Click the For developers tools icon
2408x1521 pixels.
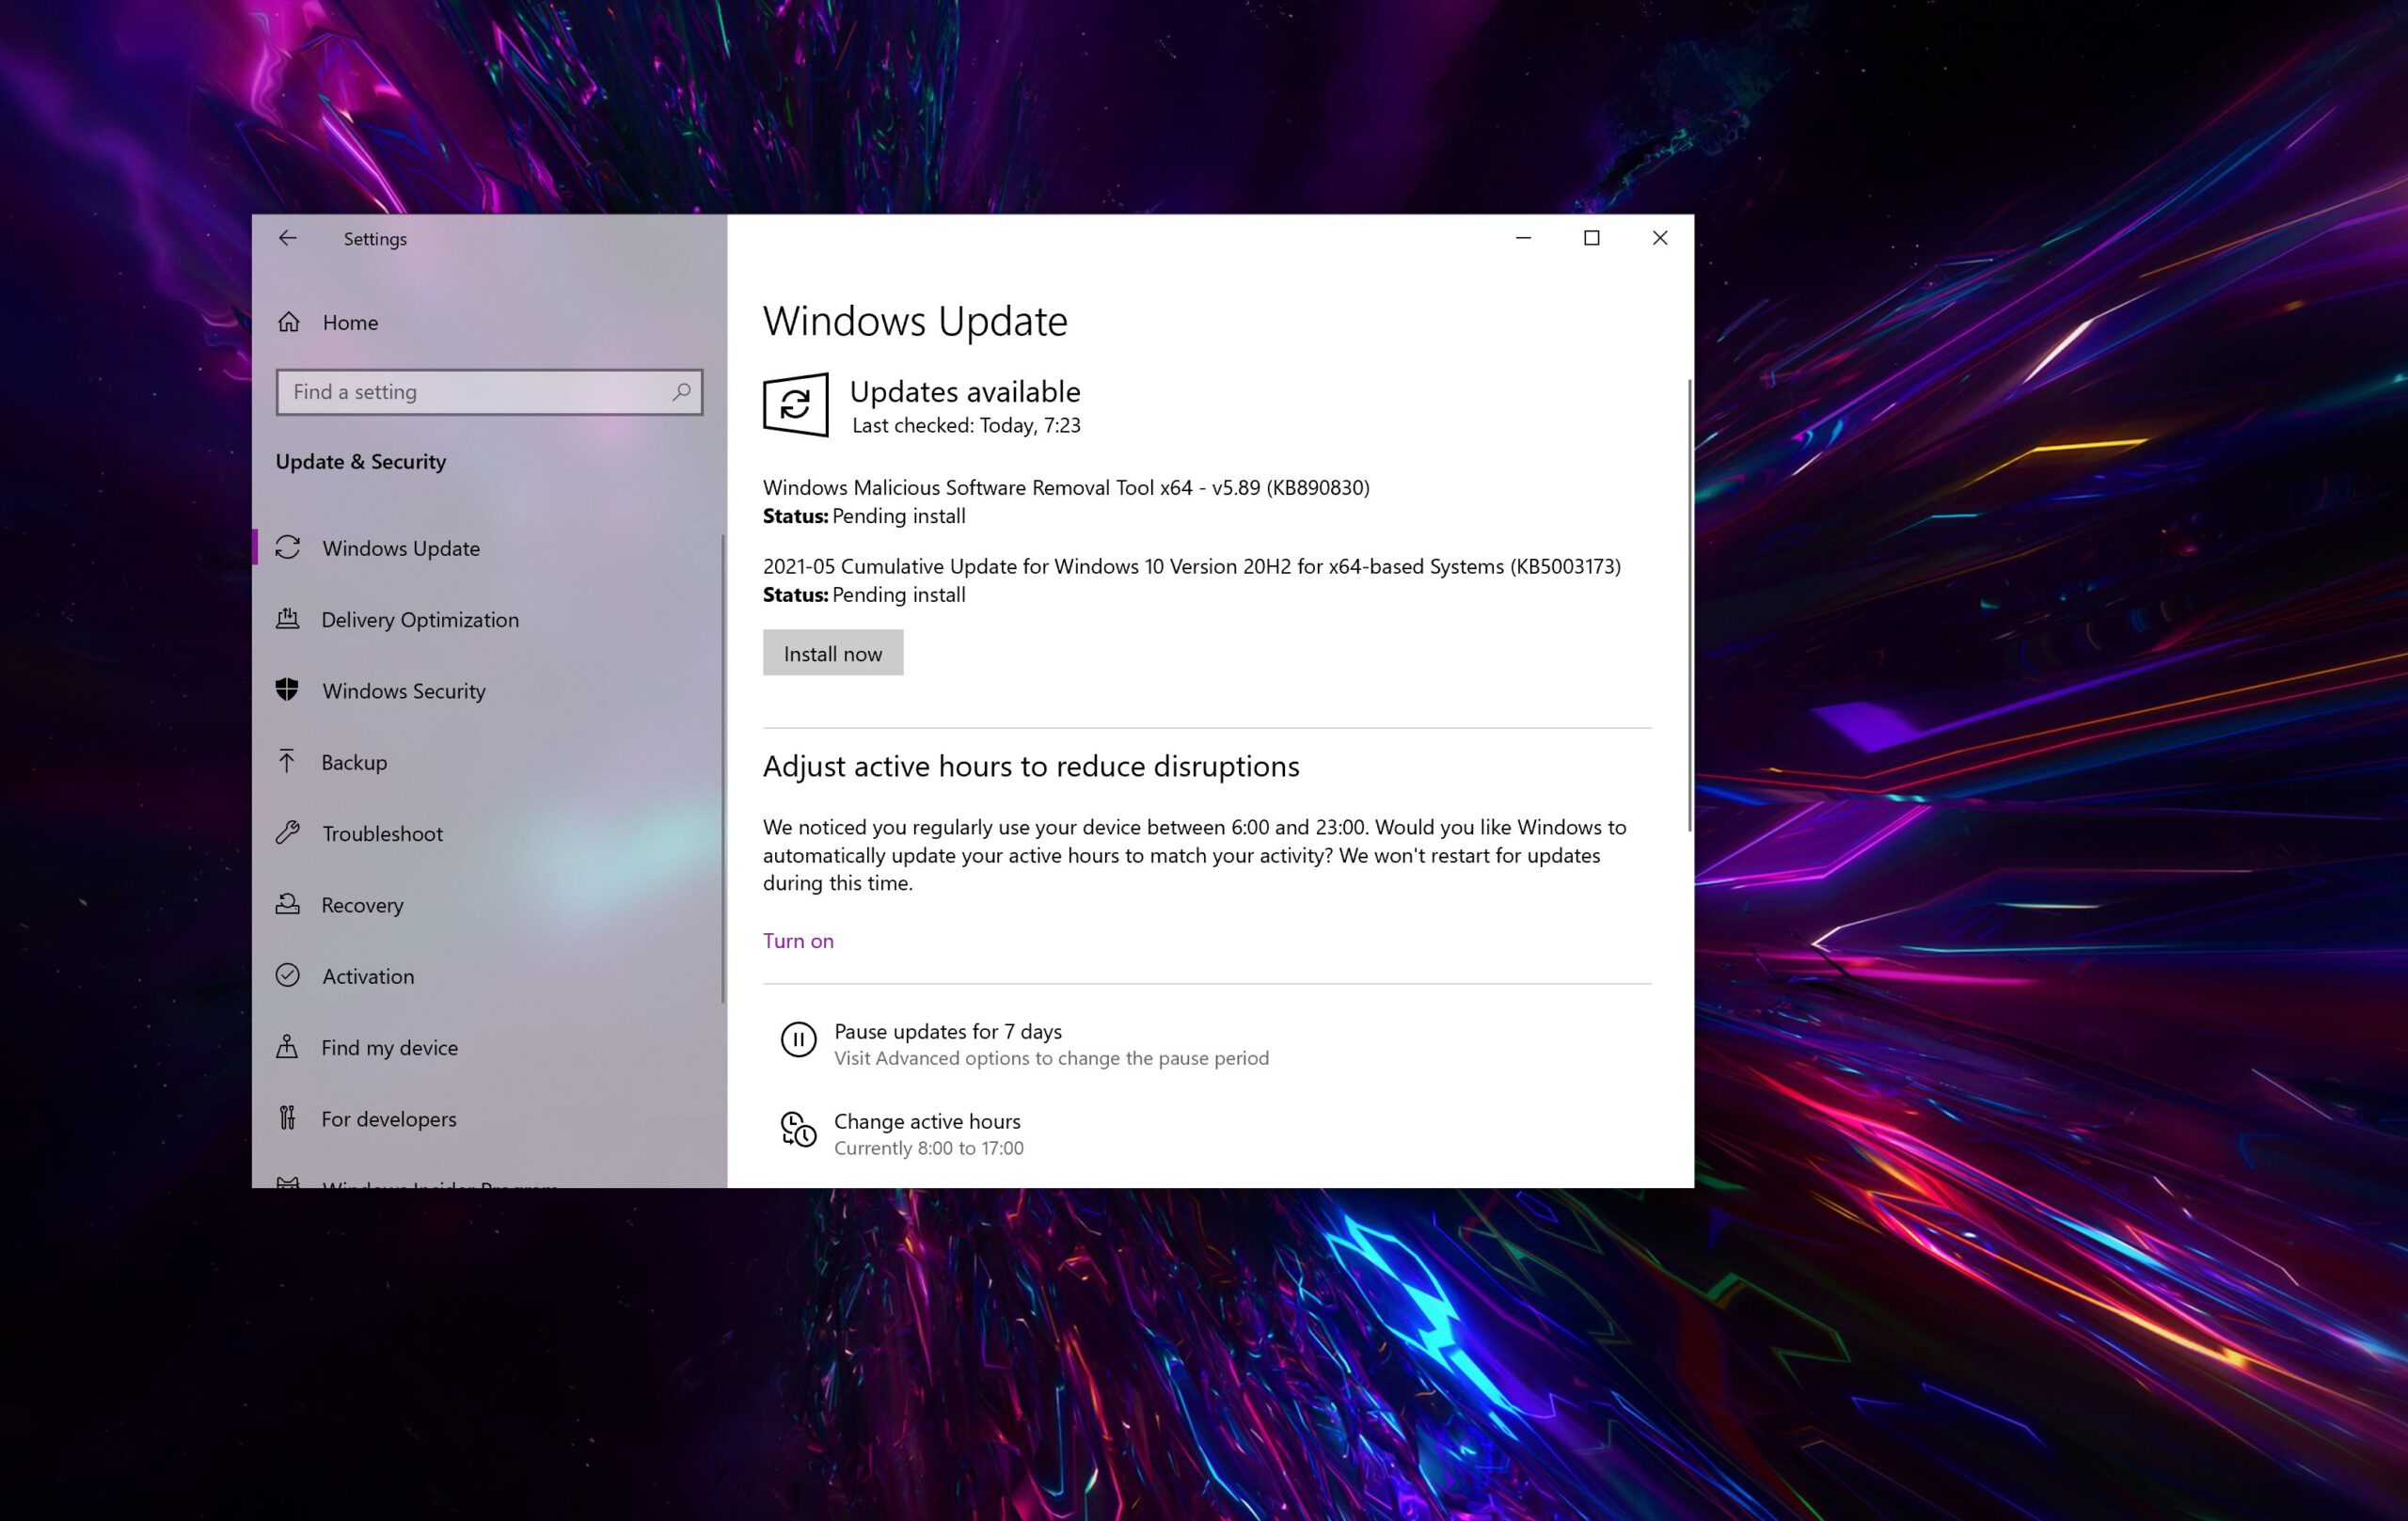[288, 1118]
